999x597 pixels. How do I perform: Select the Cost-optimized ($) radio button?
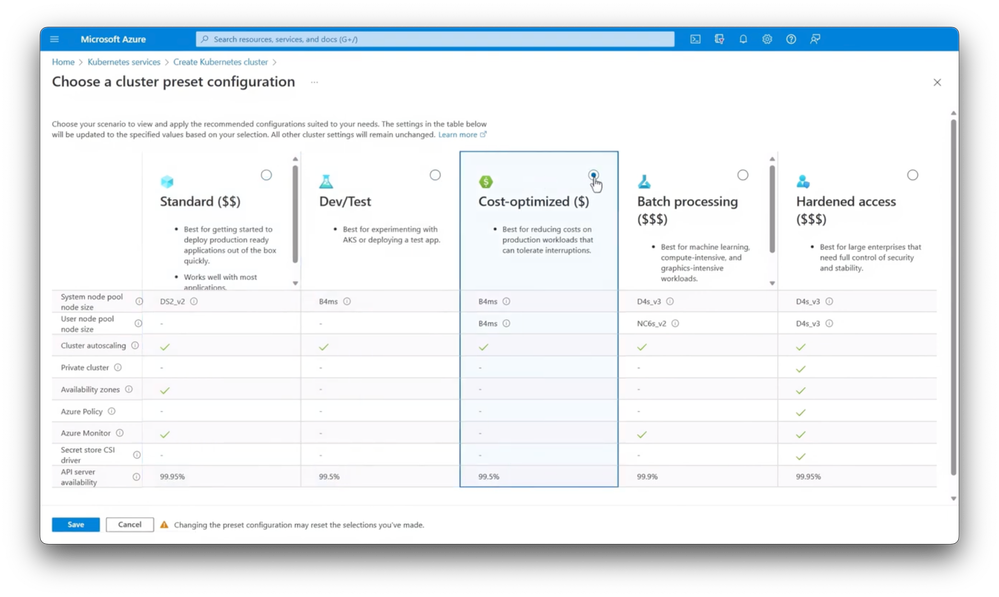click(593, 175)
